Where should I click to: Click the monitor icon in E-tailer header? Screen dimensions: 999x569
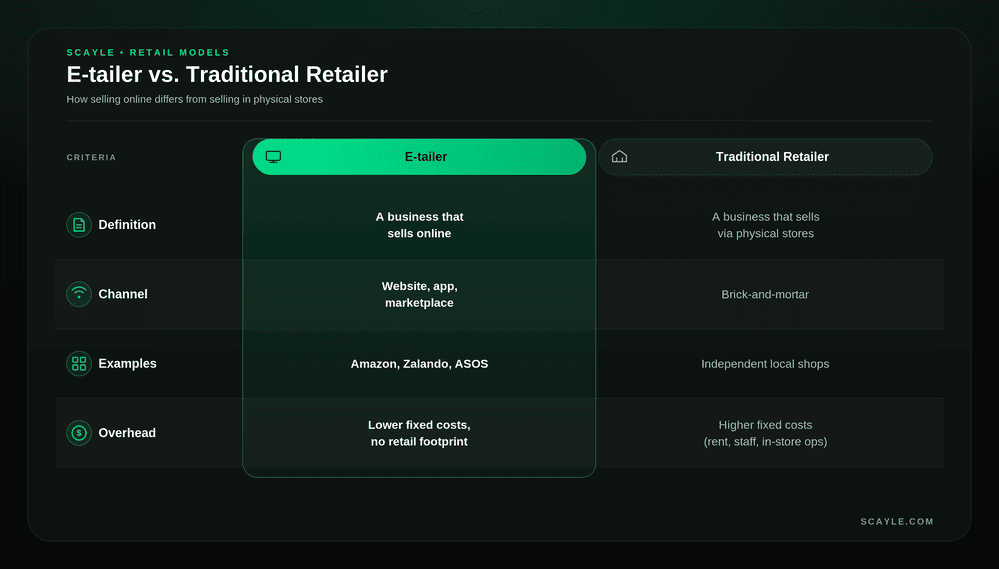[x=273, y=157]
